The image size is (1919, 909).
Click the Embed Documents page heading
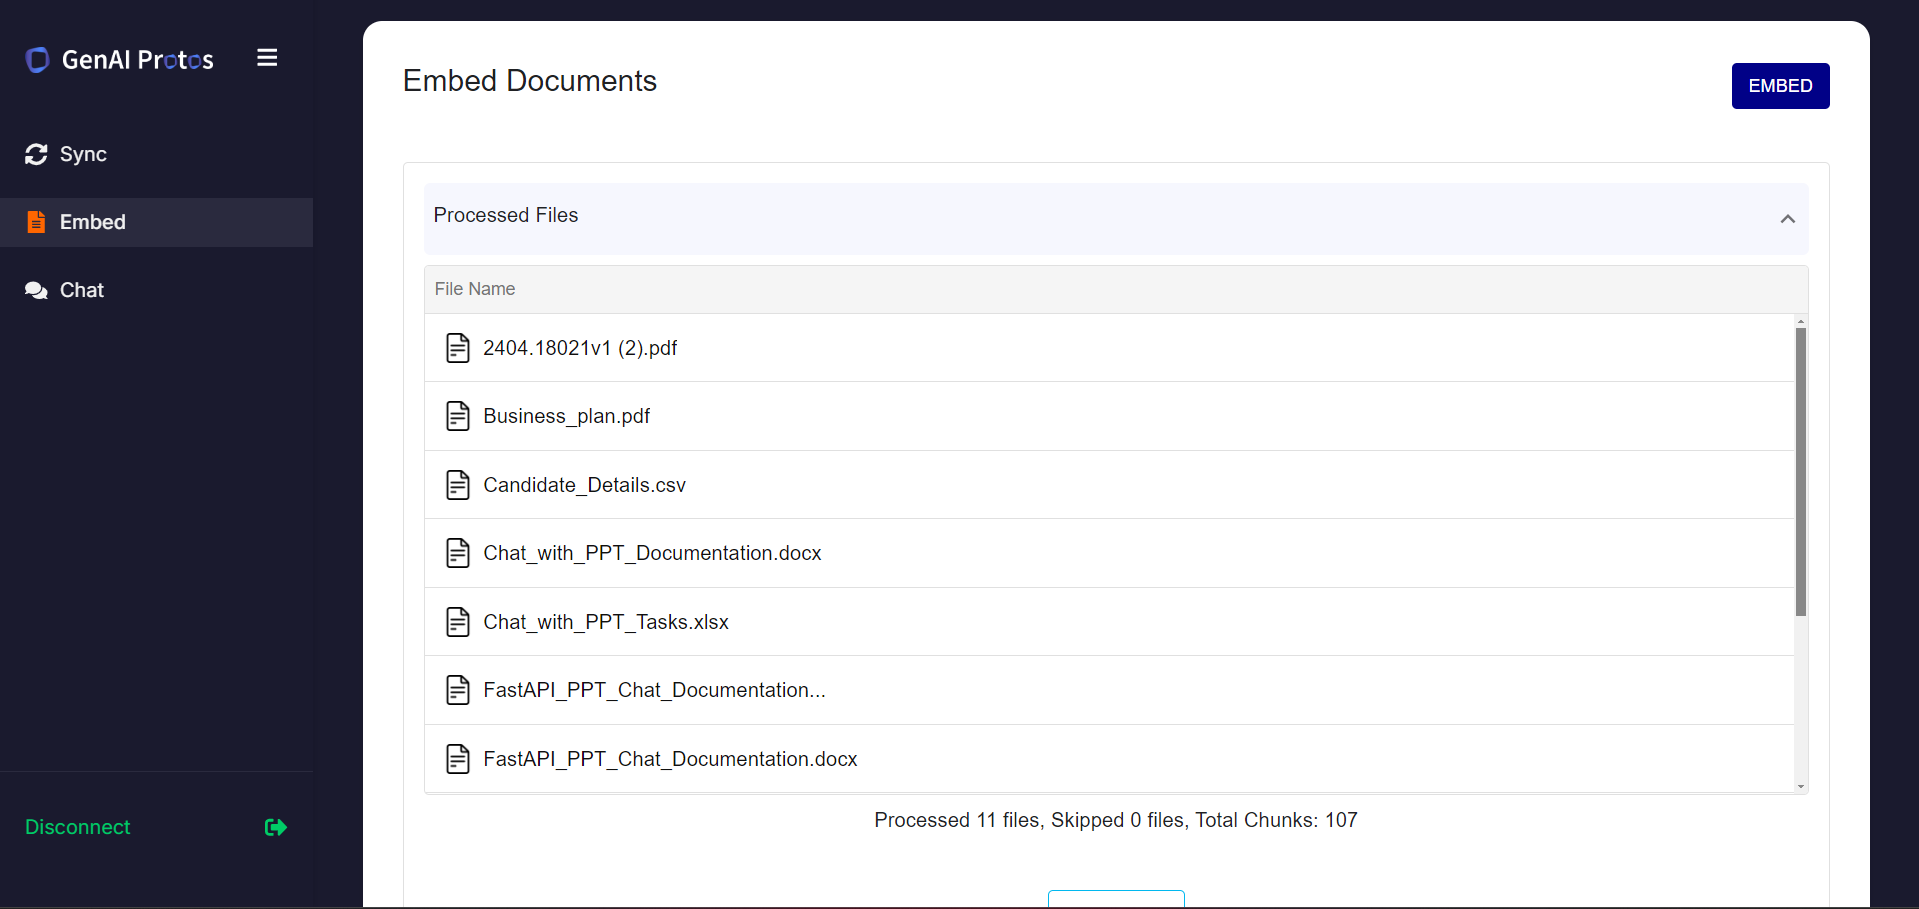[x=530, y=81]
